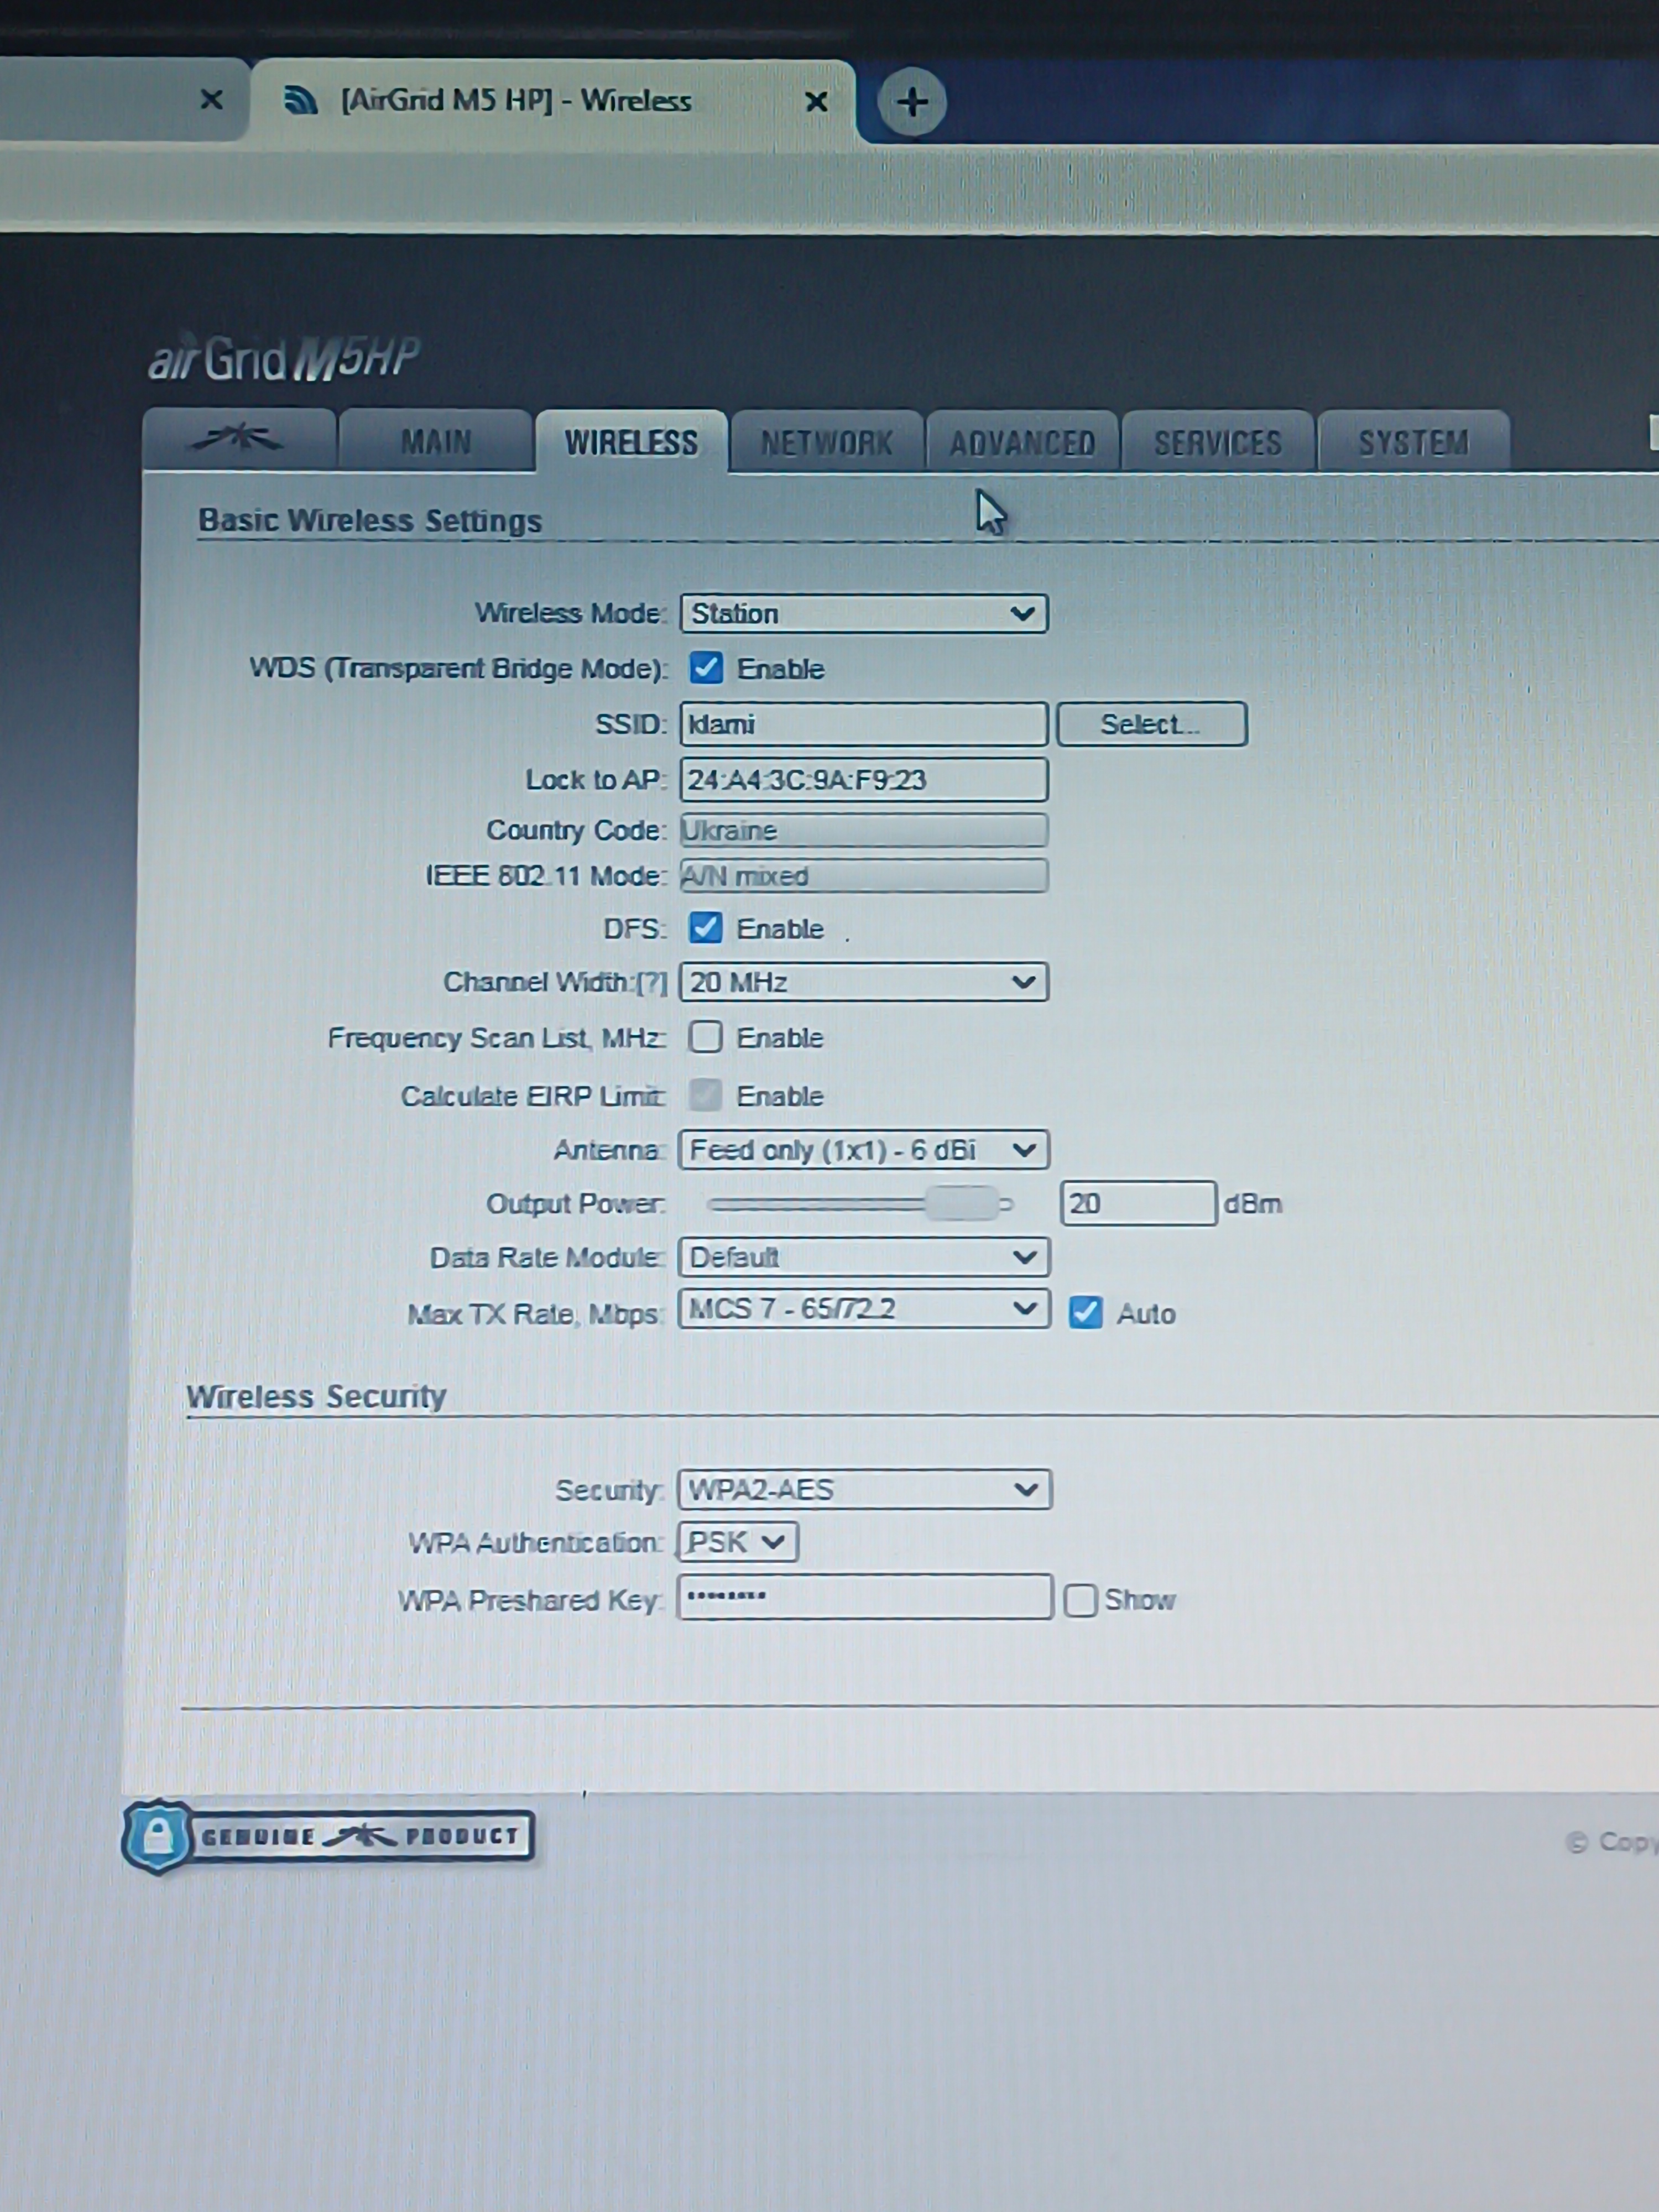Click the Output Power label
Image resolution: width=1659 pixels, height=2212 pixels.
pyautogui.click(x=576, y=1204)
